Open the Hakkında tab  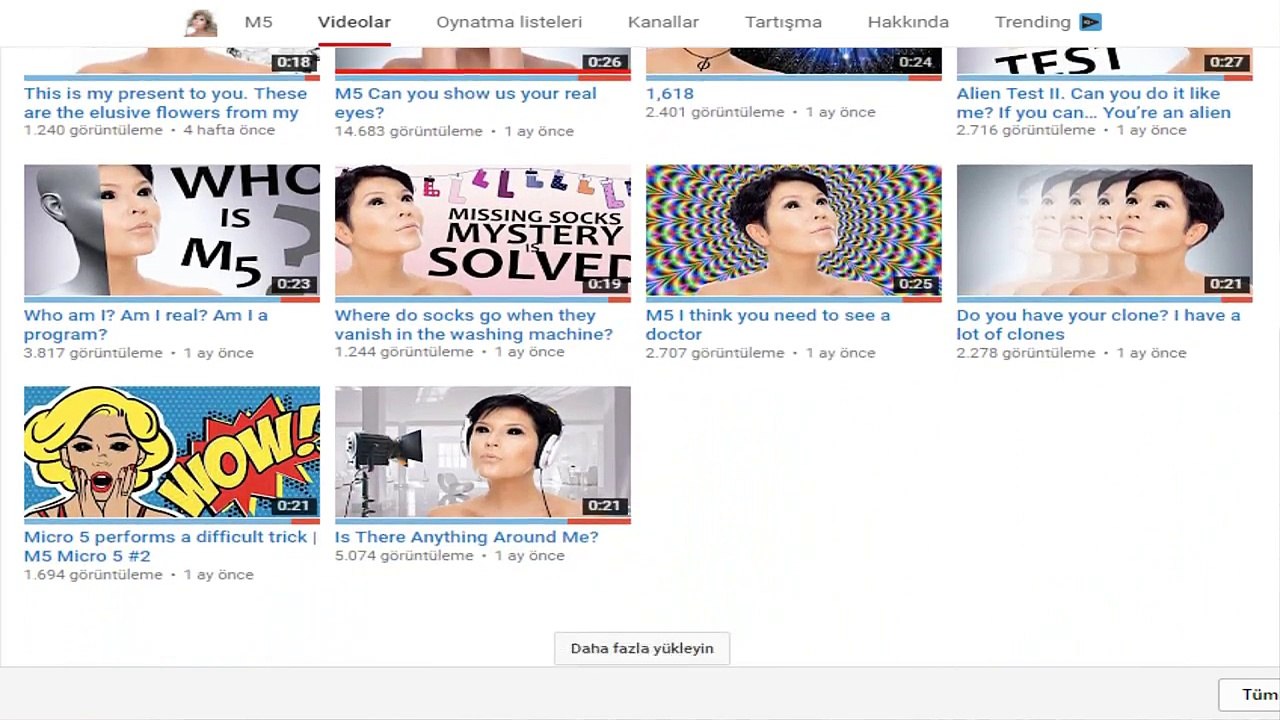[x=908, y=22]
